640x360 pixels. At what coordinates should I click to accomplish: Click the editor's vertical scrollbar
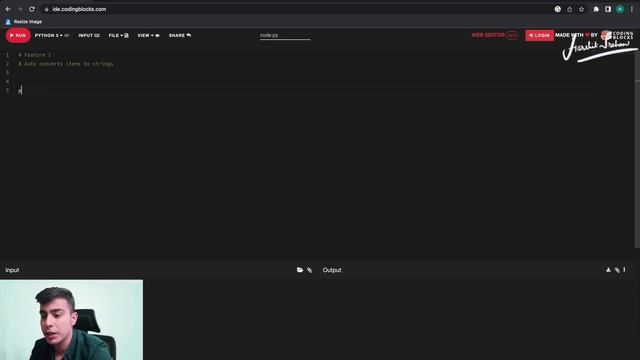637,149
